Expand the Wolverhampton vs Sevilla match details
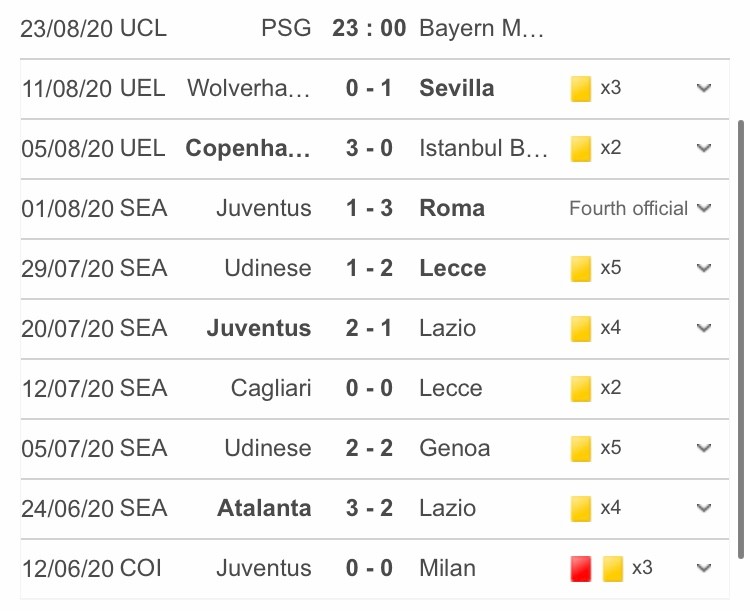The image size is (750, 611). (x=704, y=88)
